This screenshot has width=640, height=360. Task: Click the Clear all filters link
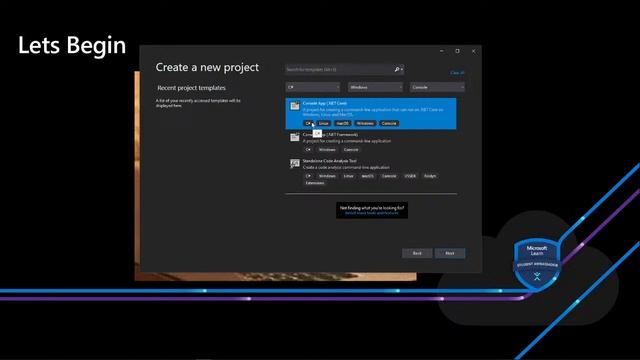point(457,73)
